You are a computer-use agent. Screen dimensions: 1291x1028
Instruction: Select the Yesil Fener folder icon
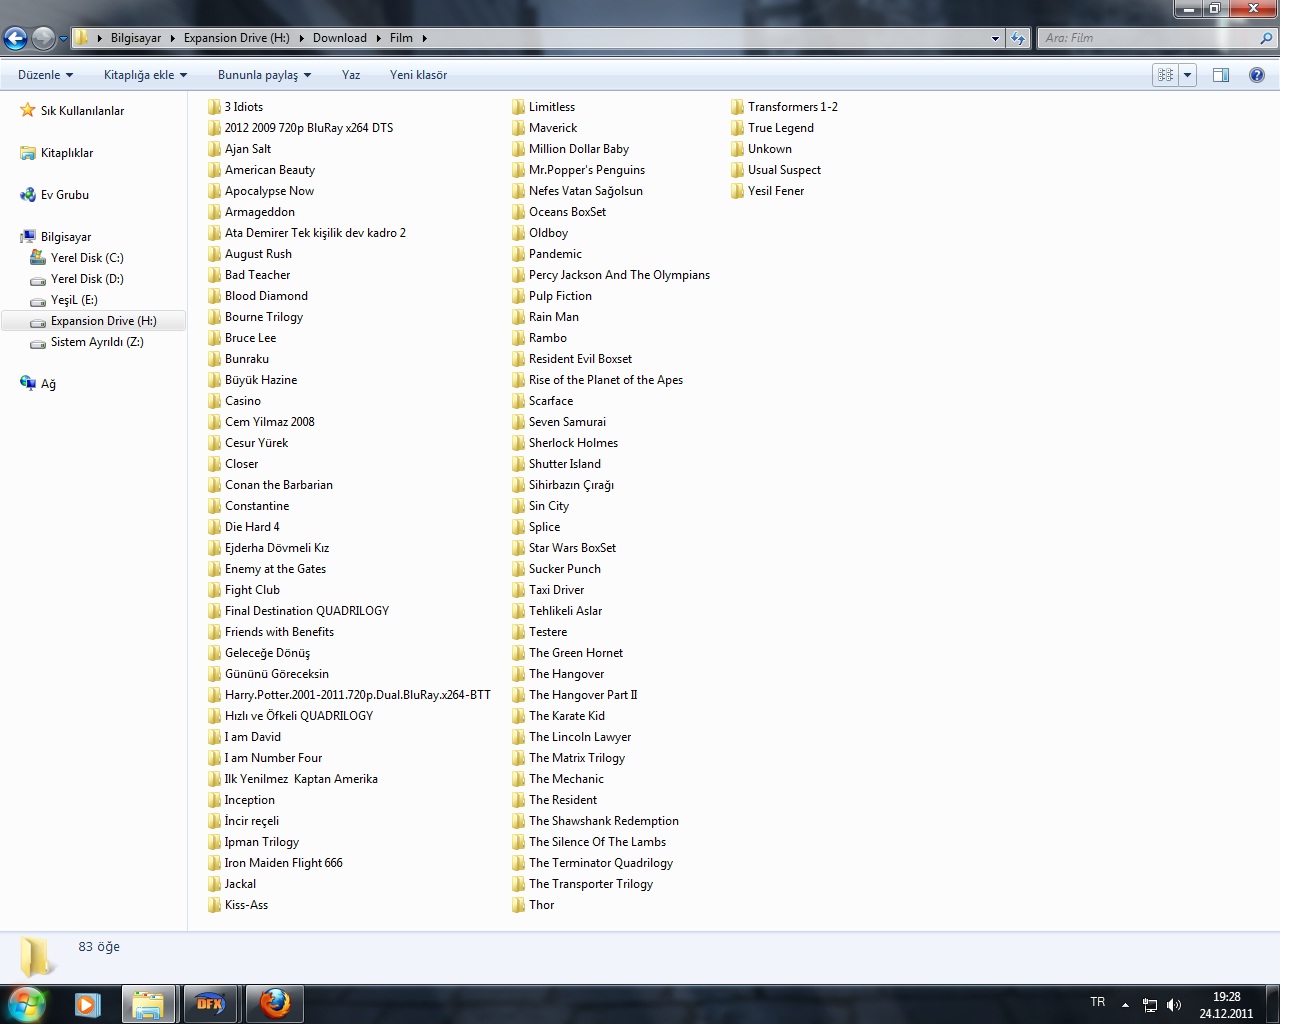pyautogui.click(x=737, y=191)
